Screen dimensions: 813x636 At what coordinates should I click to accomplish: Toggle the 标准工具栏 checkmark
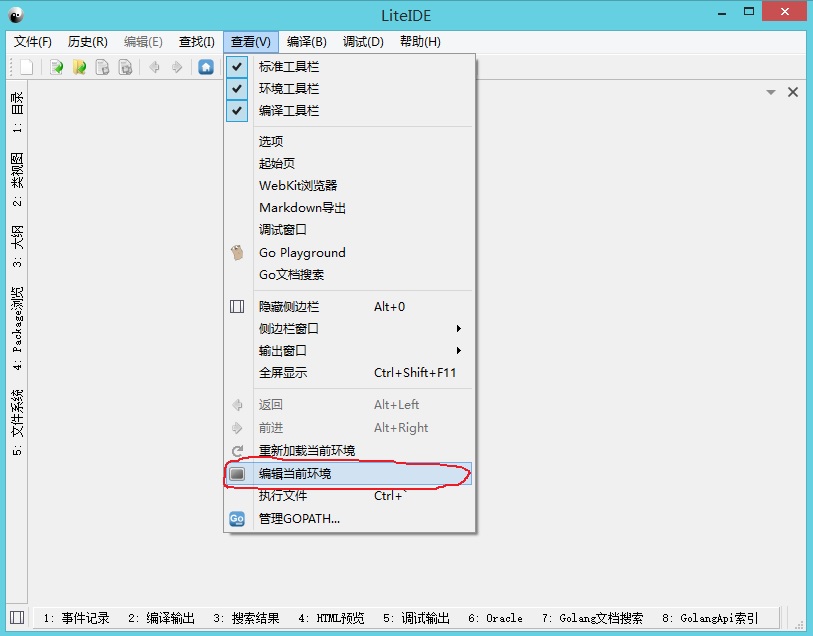point(237,66)
